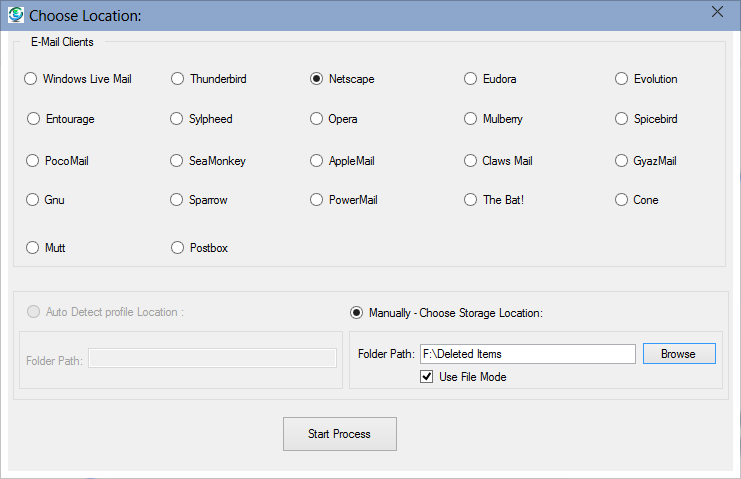Choose Thunderbird as the email client
The height and width of the screenshot is (479, 741).
point(178,79)
